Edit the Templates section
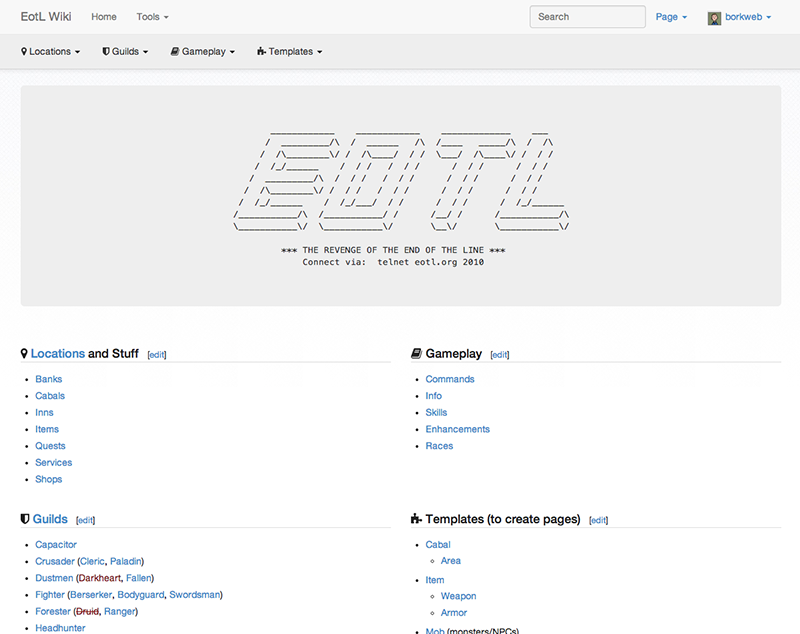800x634 pixels. pos(598,520)
